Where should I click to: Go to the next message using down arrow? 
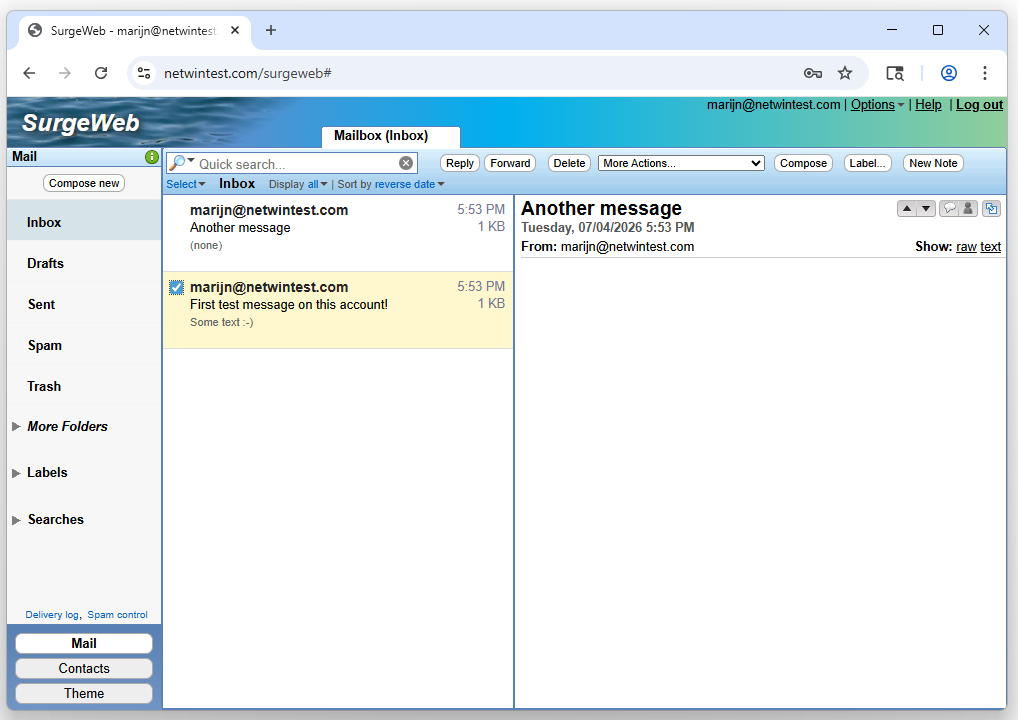(x=926, y=209)
